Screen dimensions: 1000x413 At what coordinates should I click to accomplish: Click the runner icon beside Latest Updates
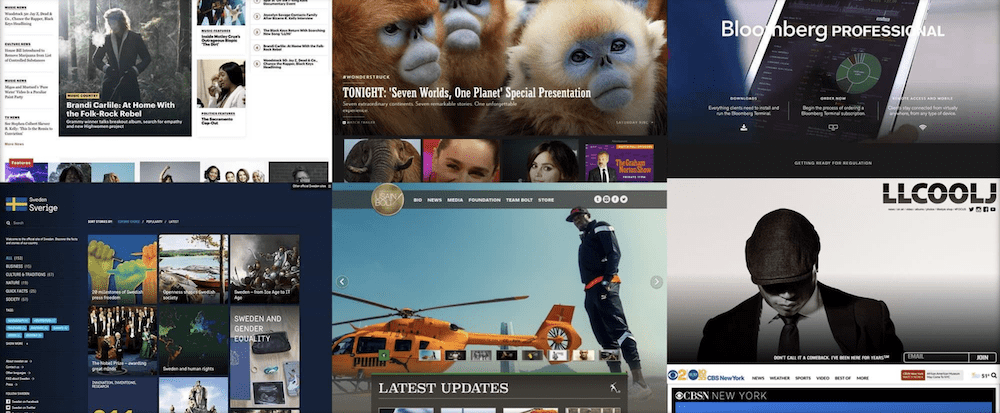614,388
